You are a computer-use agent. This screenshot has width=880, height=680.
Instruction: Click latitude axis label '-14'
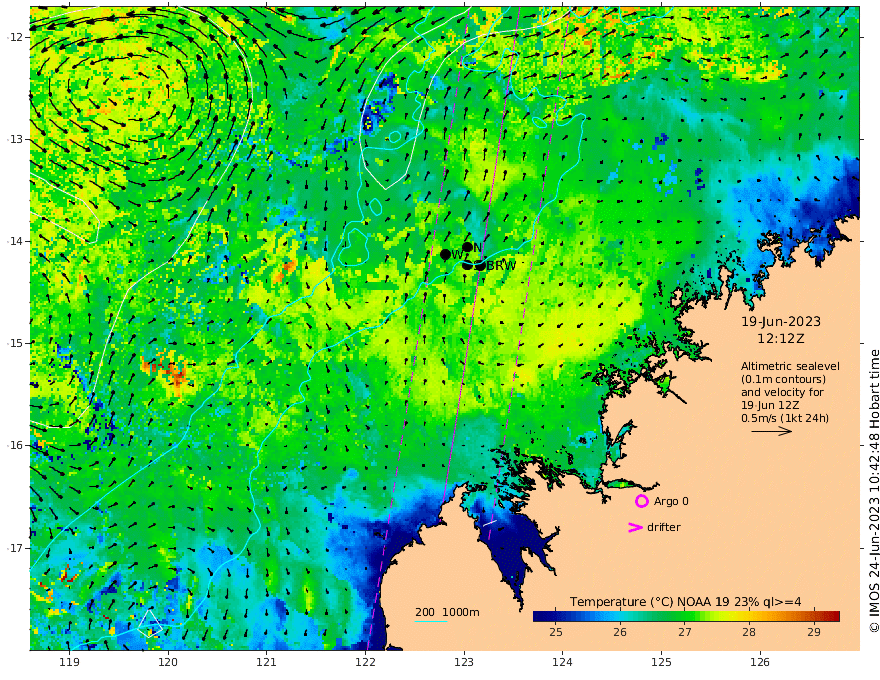[x=15, y=241]
